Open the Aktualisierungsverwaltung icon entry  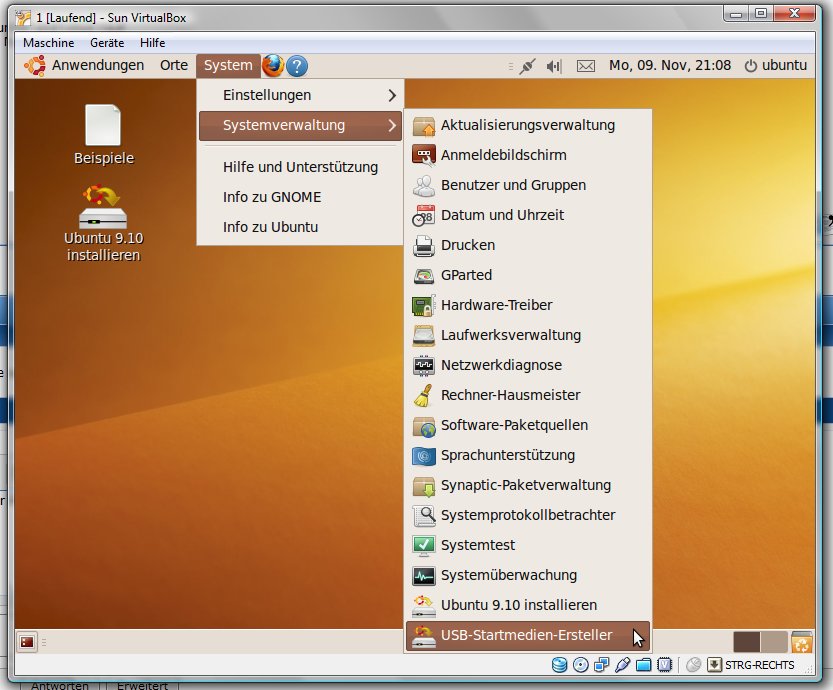423,125
